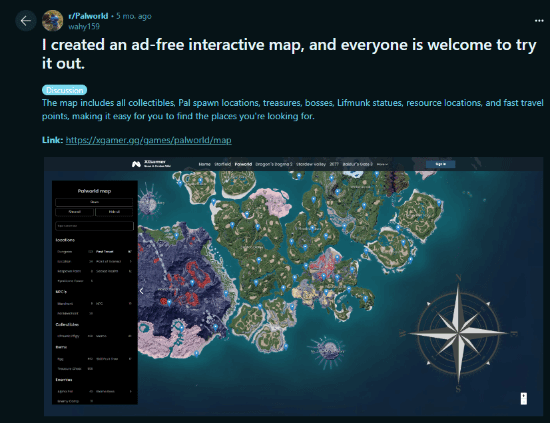Select Stardew Valley in navigation bar
Image resolution: width=550 pixels, height=423 pixels.
coord(311,164)
